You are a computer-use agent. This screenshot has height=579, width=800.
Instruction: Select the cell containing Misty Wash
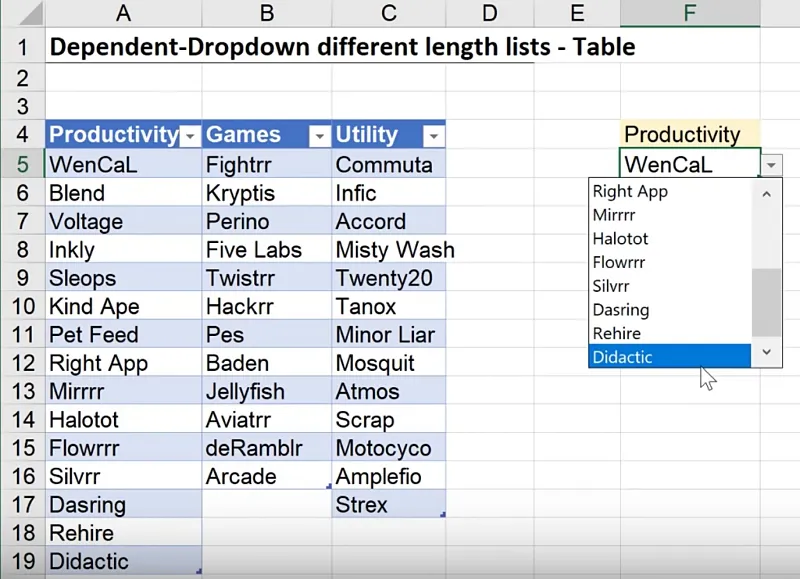tap(390, 250)
